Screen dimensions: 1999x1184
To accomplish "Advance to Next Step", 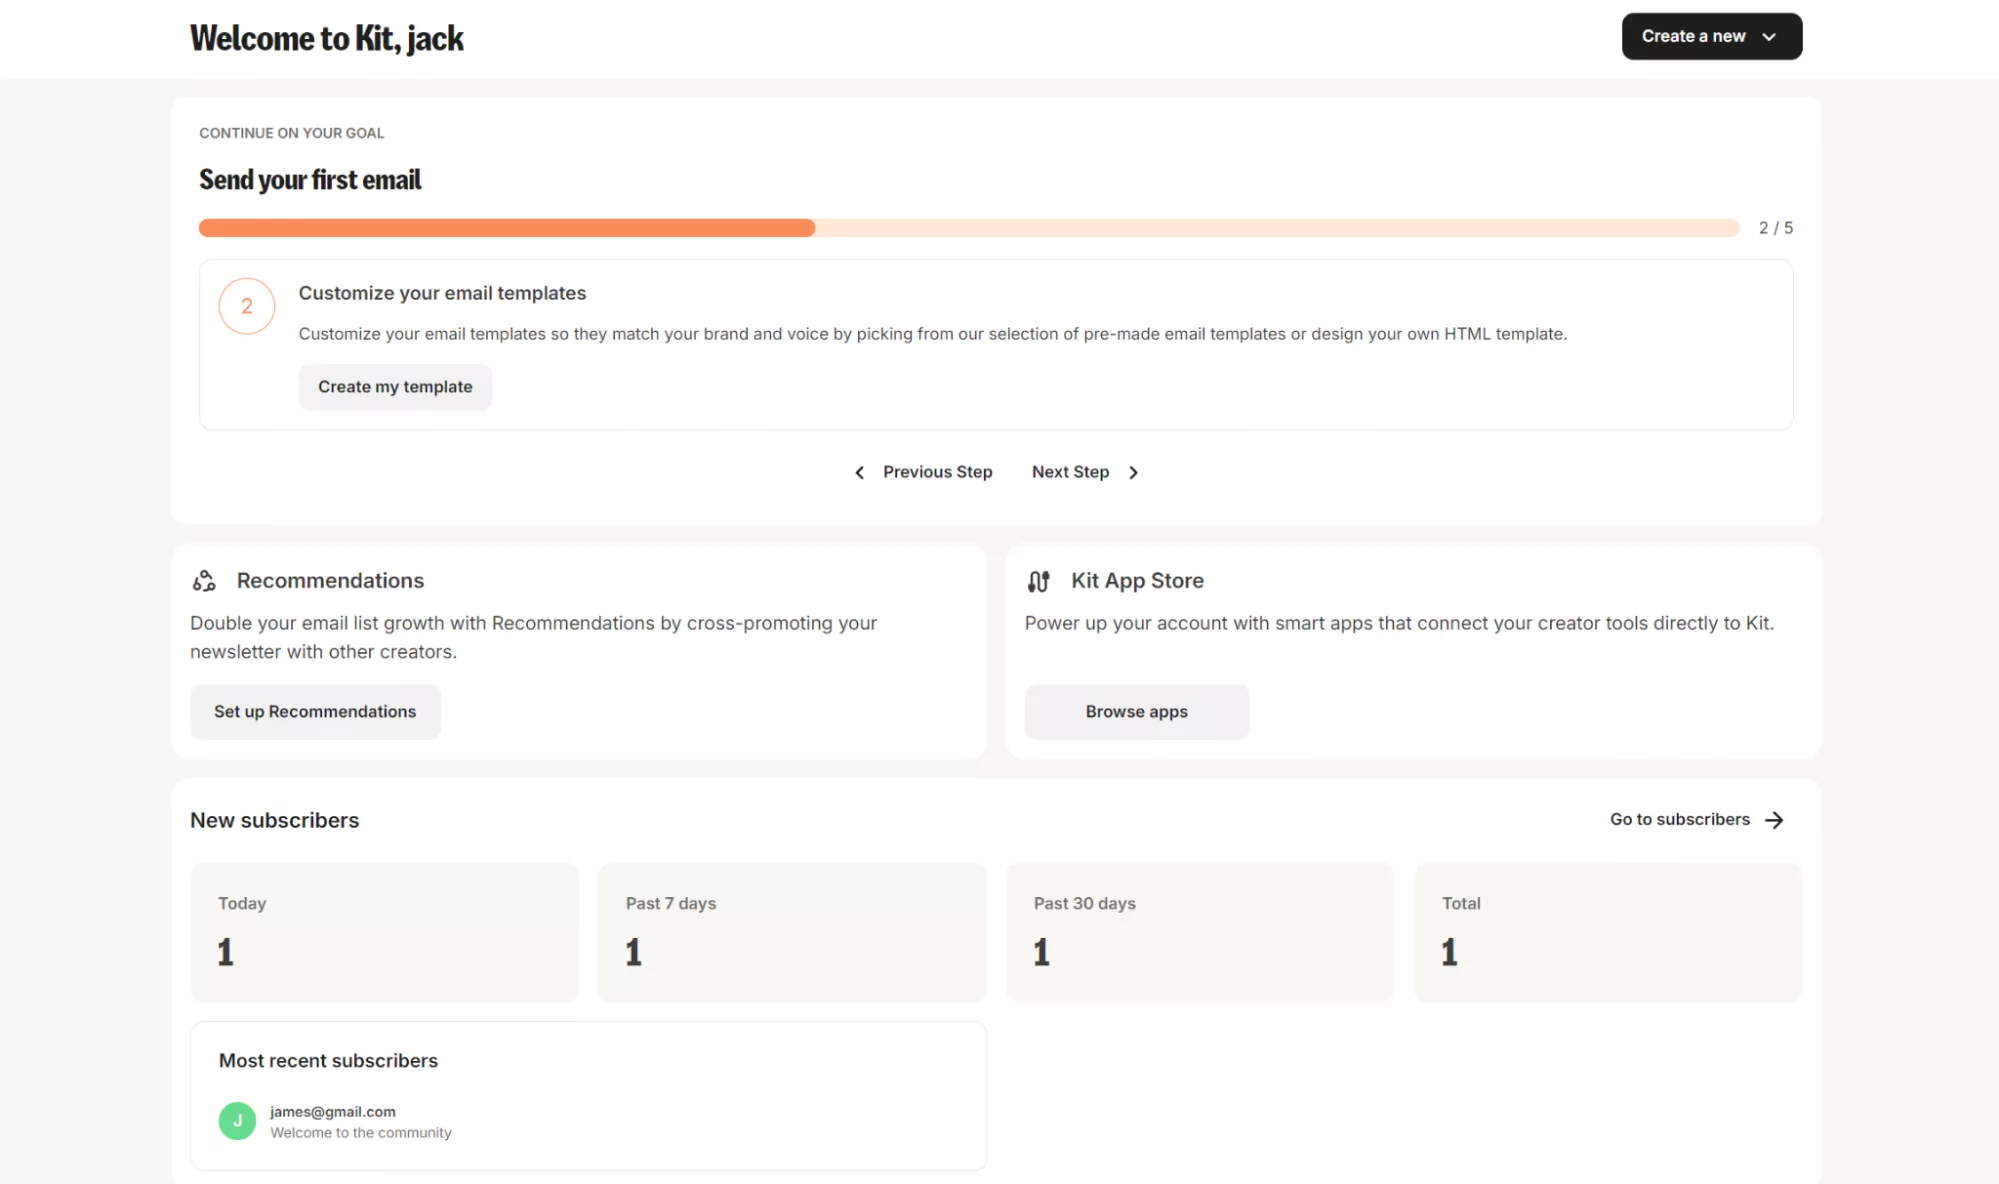I will (x=1070, y=472).
